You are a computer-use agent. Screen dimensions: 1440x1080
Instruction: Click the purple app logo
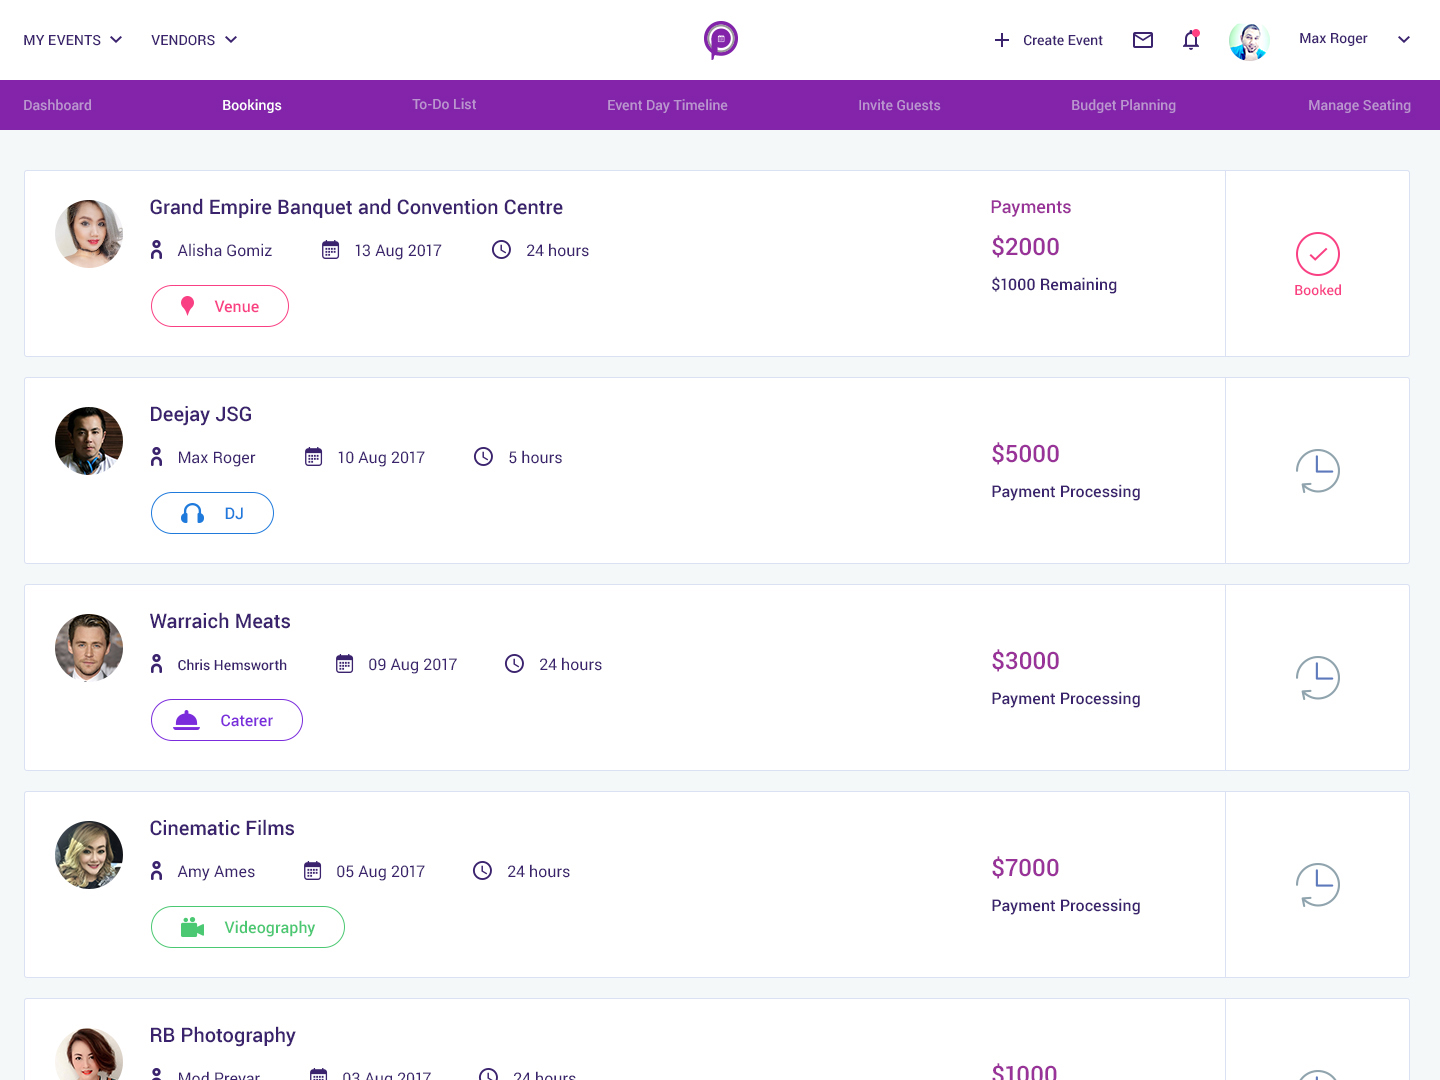click(x=721, y=40)
